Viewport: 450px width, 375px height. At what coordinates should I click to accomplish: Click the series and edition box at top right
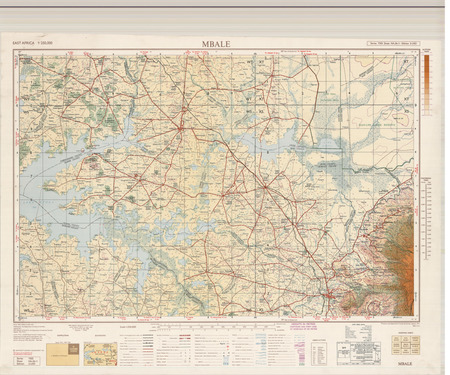(x=393, y=43)
